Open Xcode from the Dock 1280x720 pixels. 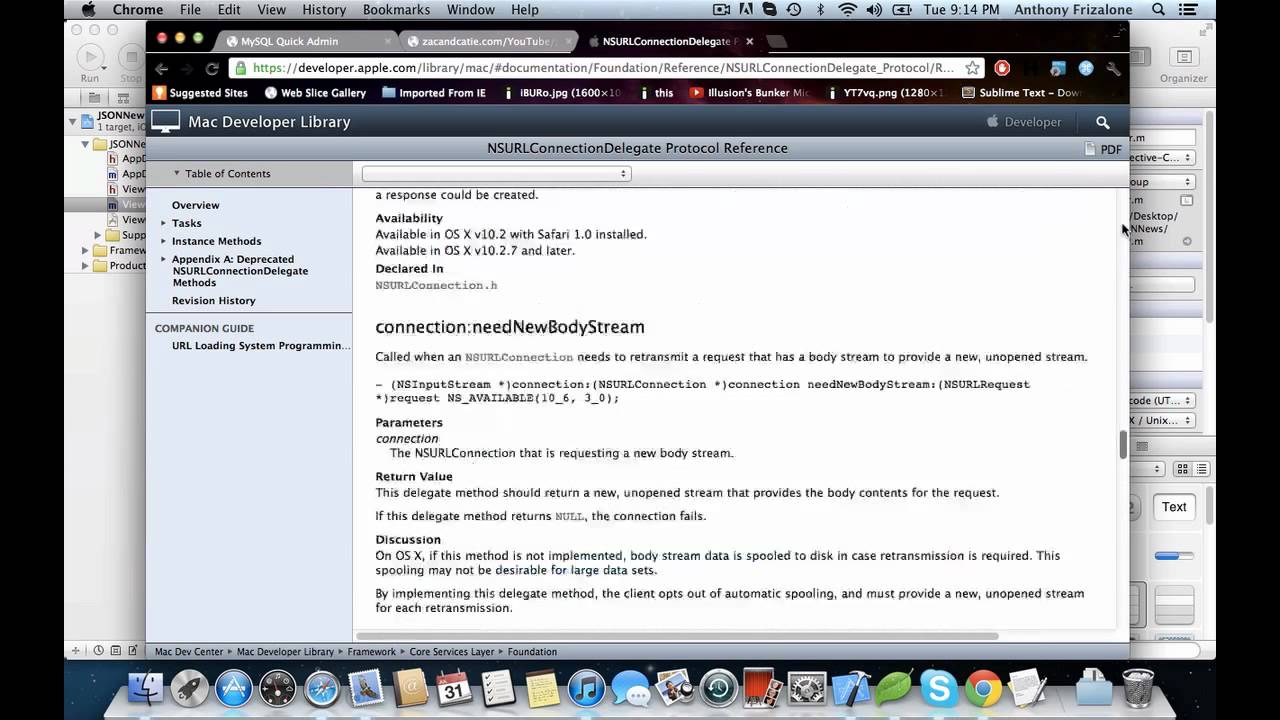point(851,688)
